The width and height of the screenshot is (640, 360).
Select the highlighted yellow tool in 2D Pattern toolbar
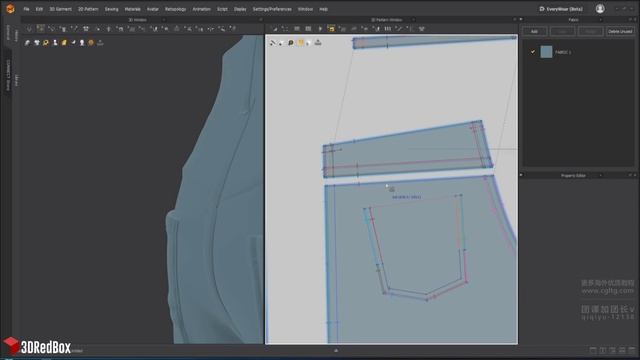331,29
